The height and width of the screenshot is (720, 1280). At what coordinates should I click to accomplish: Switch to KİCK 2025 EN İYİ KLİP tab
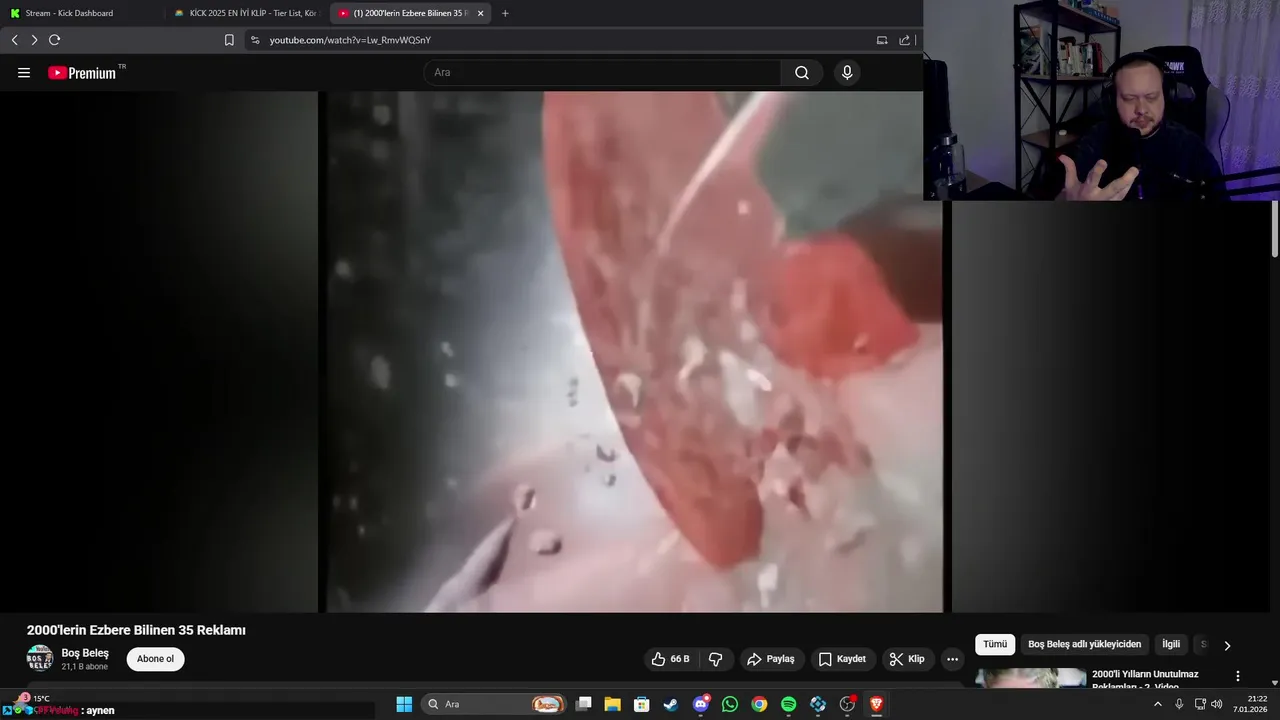pyautogui.click(x=247, y=13)
